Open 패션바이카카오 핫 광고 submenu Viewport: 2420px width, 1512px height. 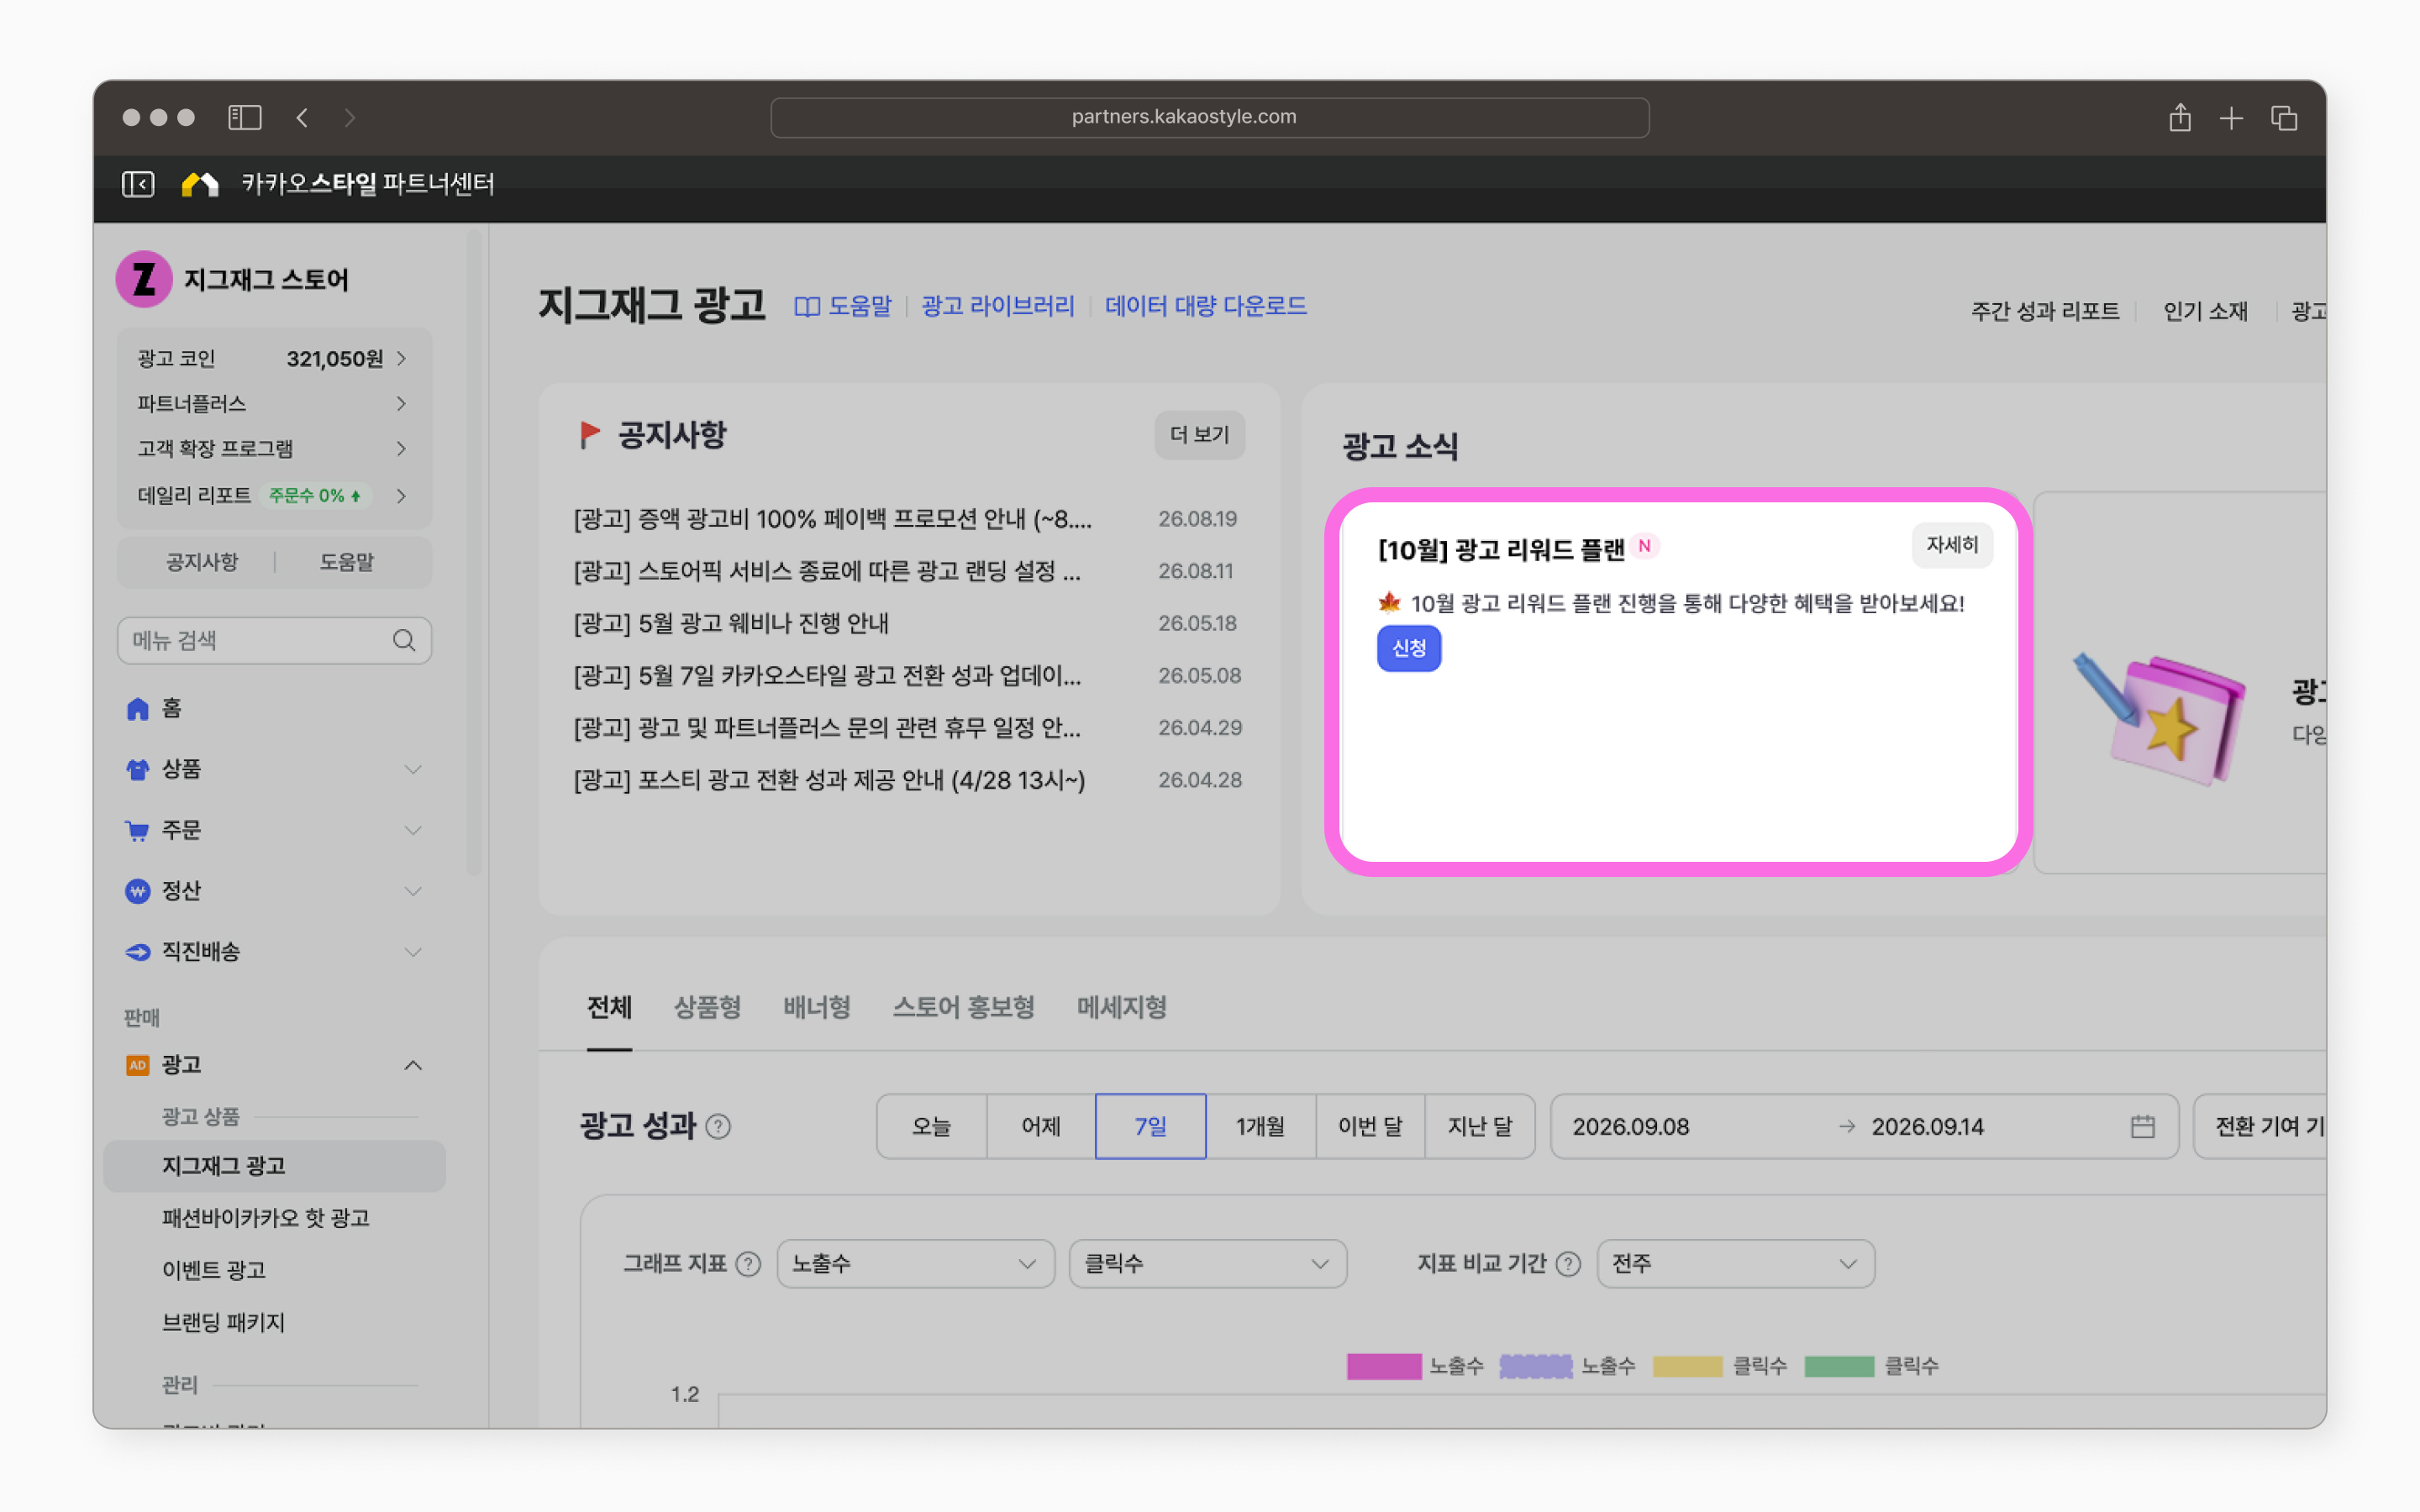(x=266, y=1218)
